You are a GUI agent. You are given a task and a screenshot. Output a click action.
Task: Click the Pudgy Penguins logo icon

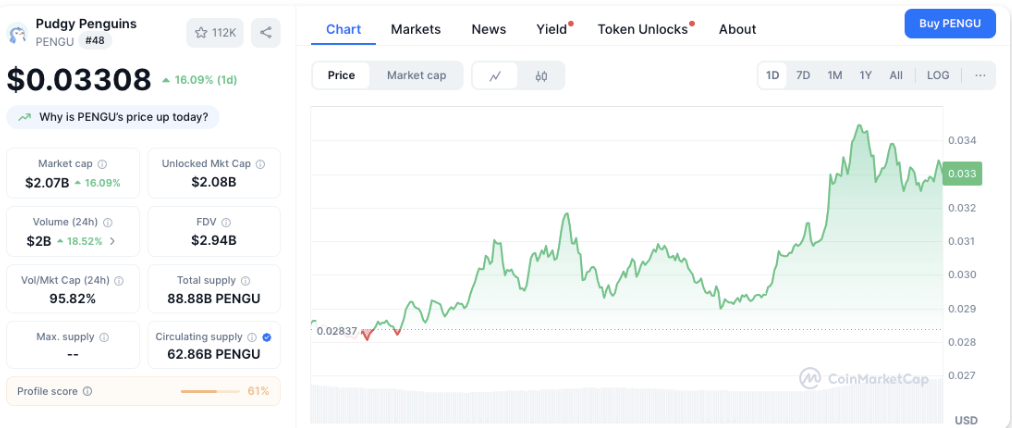point(17,34)
